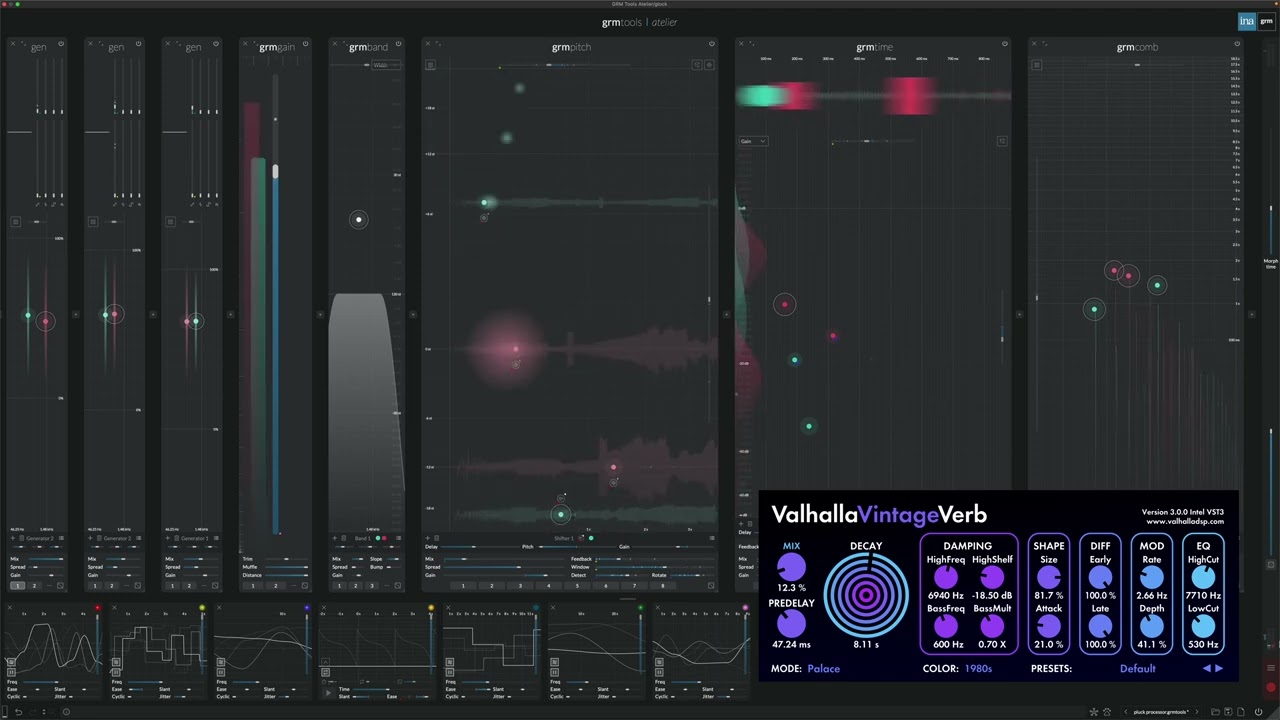Image resolution: width=1280 pixels, height=720 pixels.
Task: Click the pause icon in first LFO
Action: pyautogui.click(x=11, y=672)
